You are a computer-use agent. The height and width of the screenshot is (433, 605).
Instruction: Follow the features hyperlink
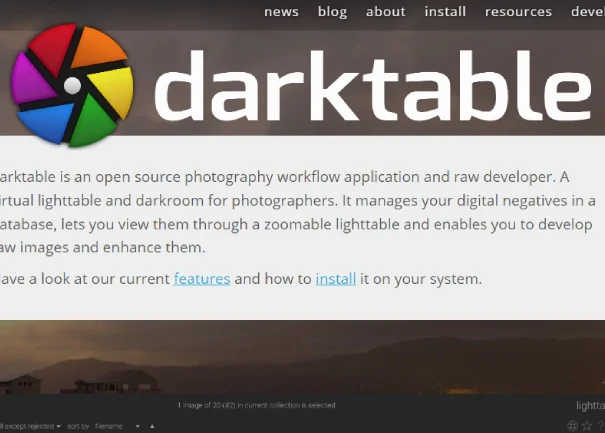tap(202, 279)
